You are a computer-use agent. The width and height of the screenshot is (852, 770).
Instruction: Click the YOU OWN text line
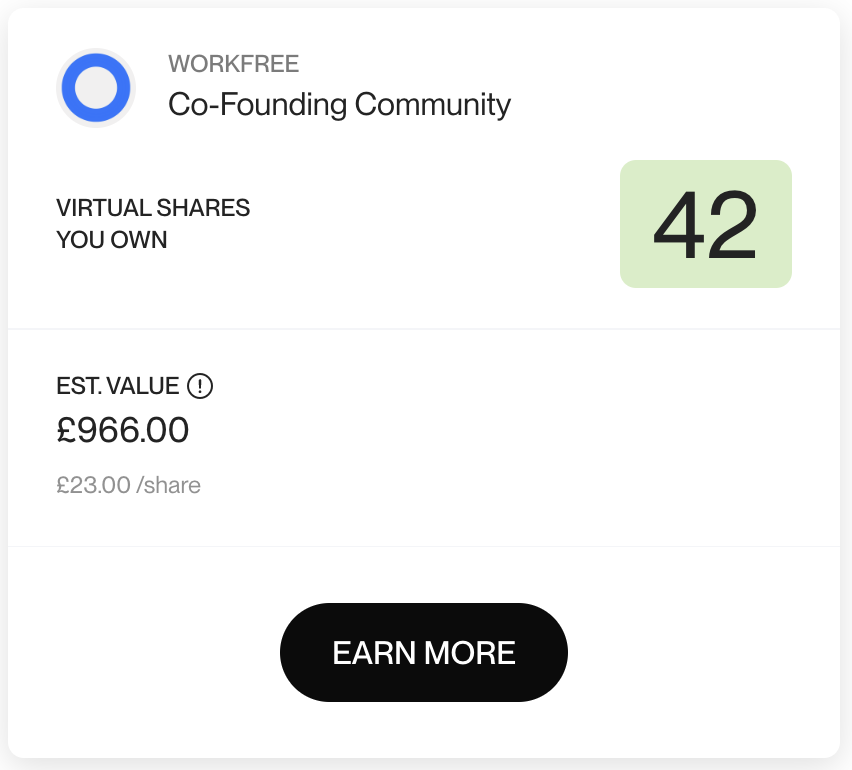tap(112, 240)
